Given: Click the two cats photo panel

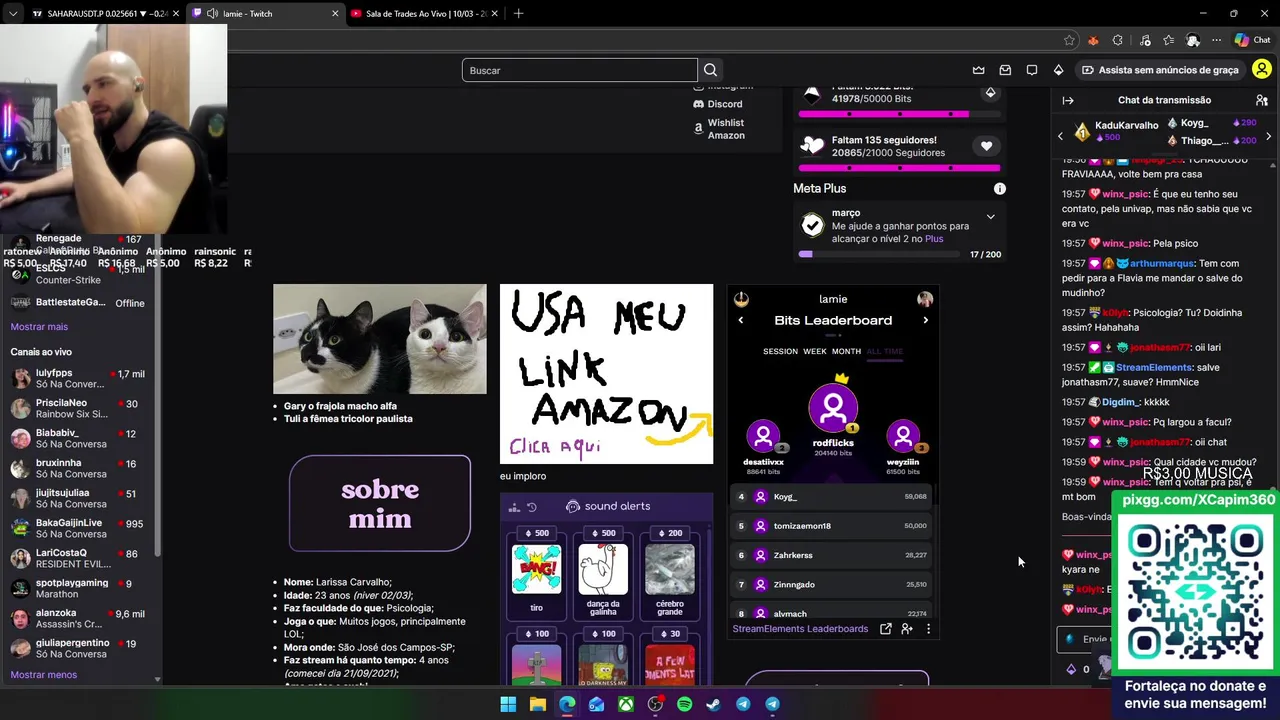Looking at the screenshot, I should tap(380, 339).
